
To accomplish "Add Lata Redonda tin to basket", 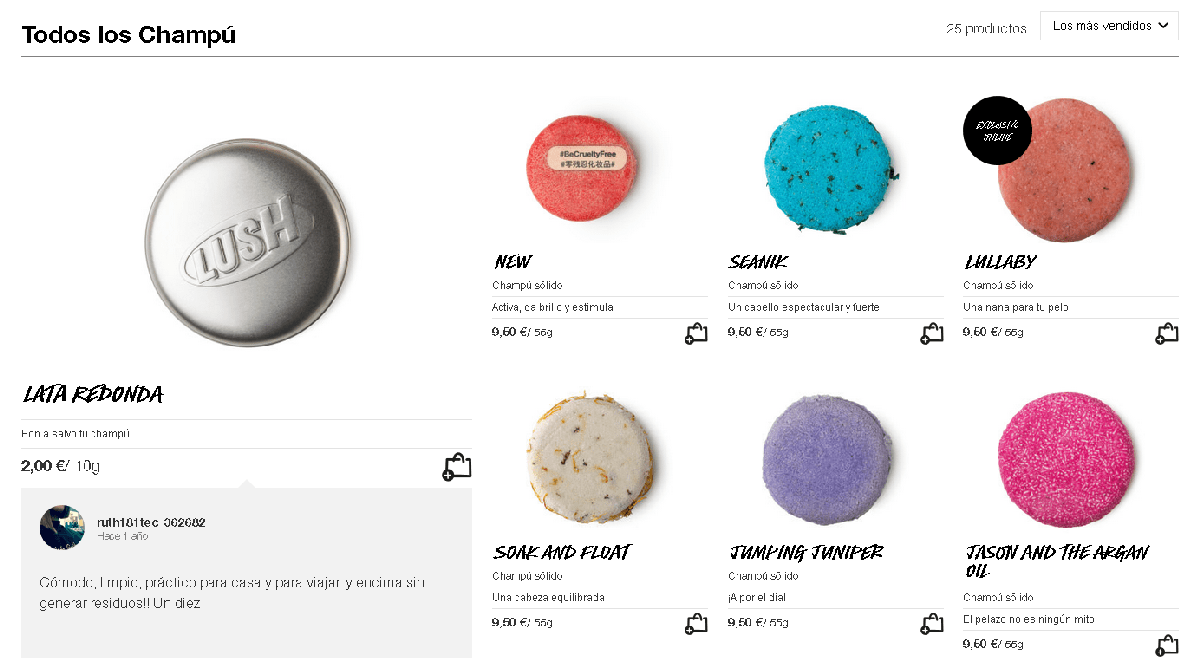I will [x=457, y=467].
